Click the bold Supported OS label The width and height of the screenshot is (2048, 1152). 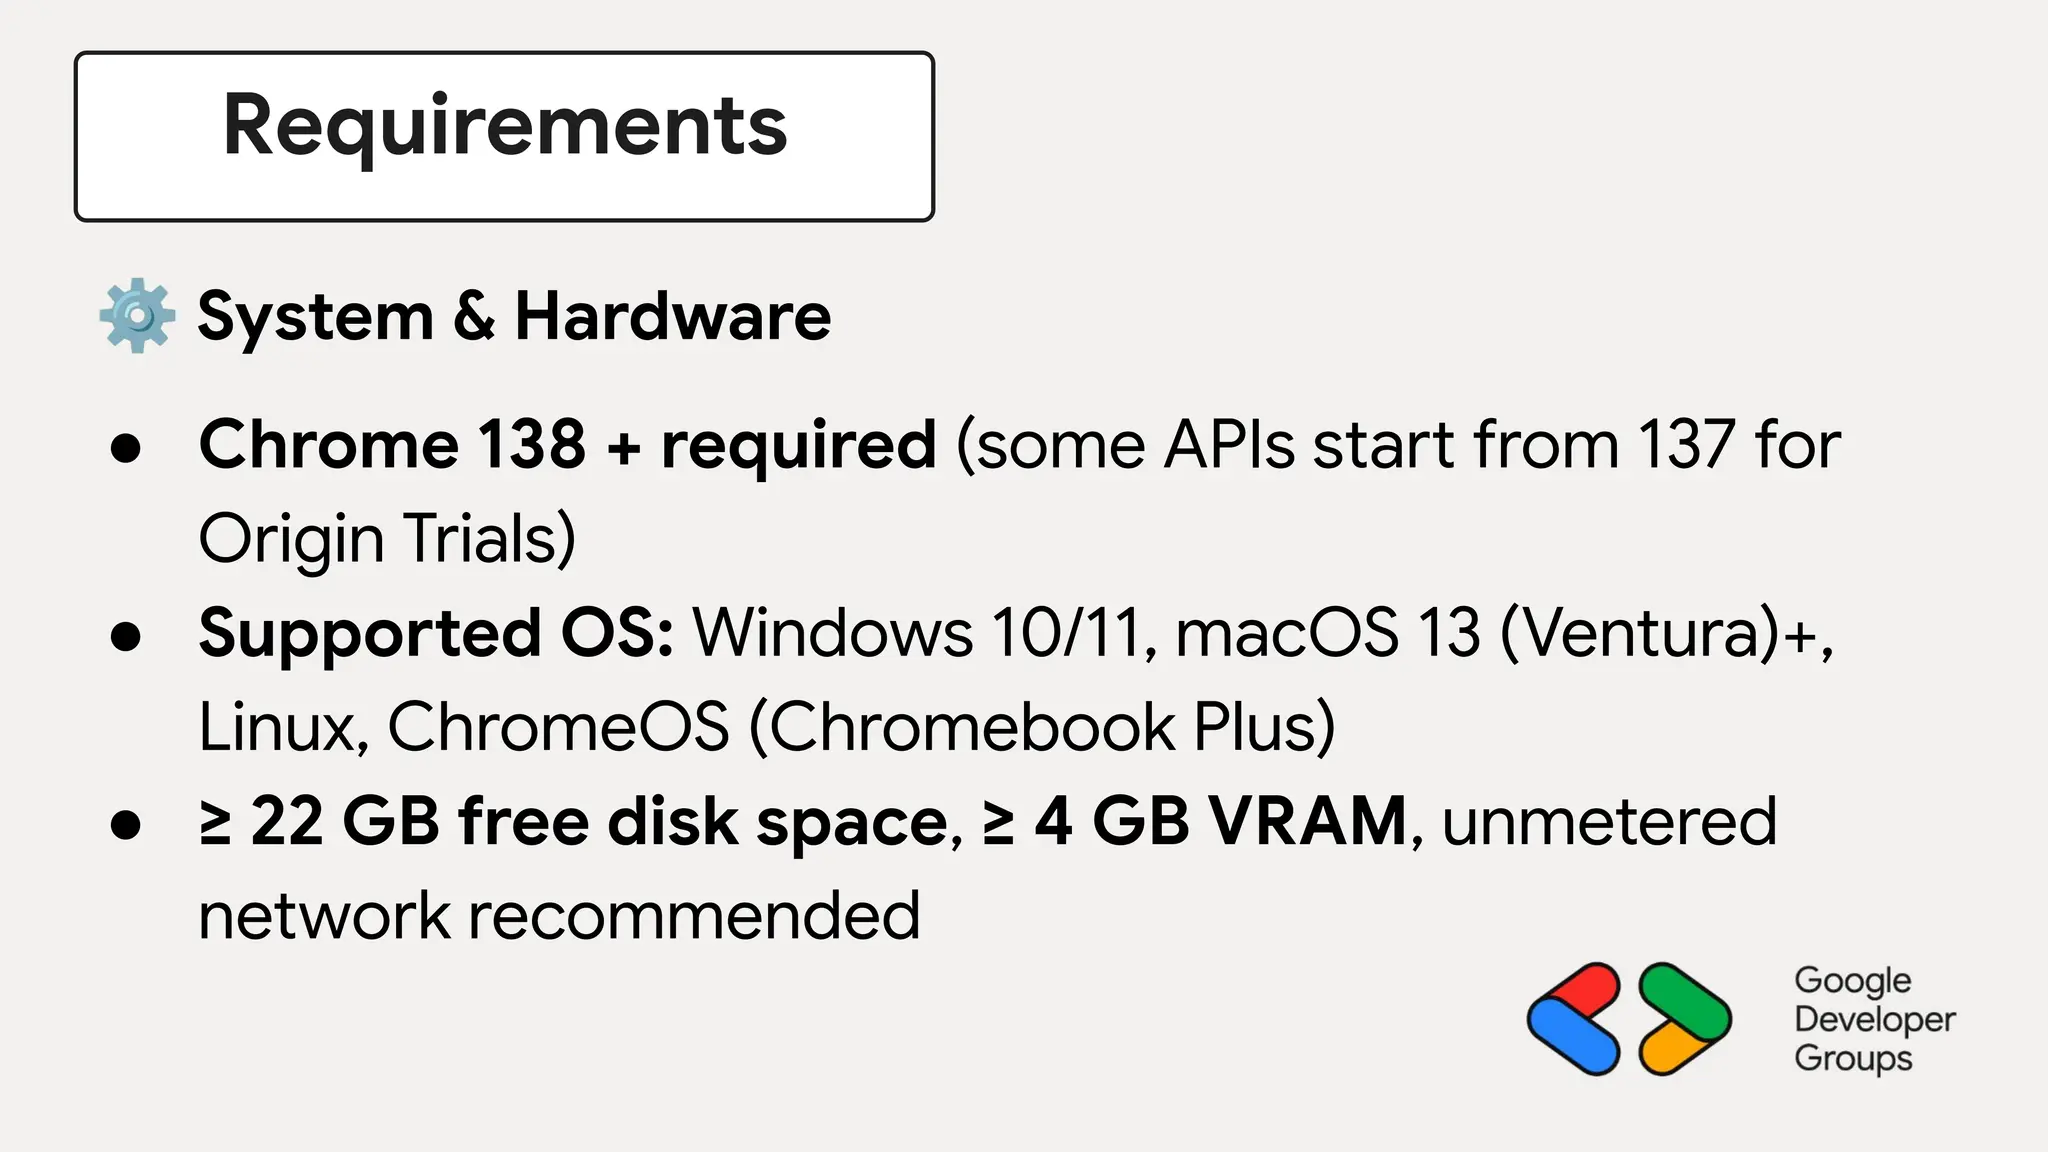[x=436, y=633]
